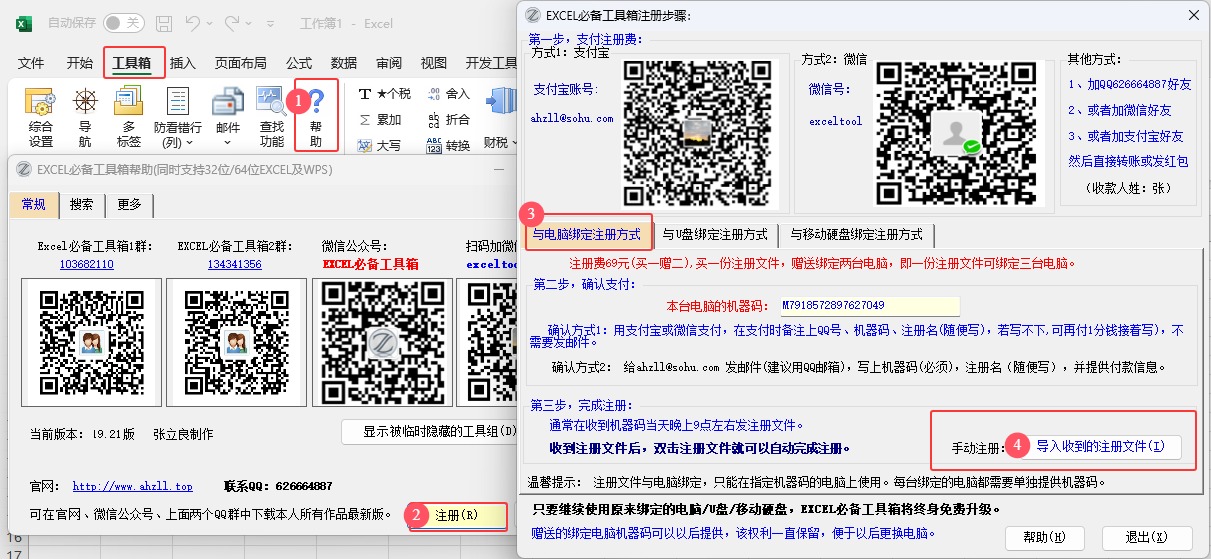The width and height of the screenshot is (1211, 559).
Task: Click the Undo arrow icon
Action: tap(194, 23)
